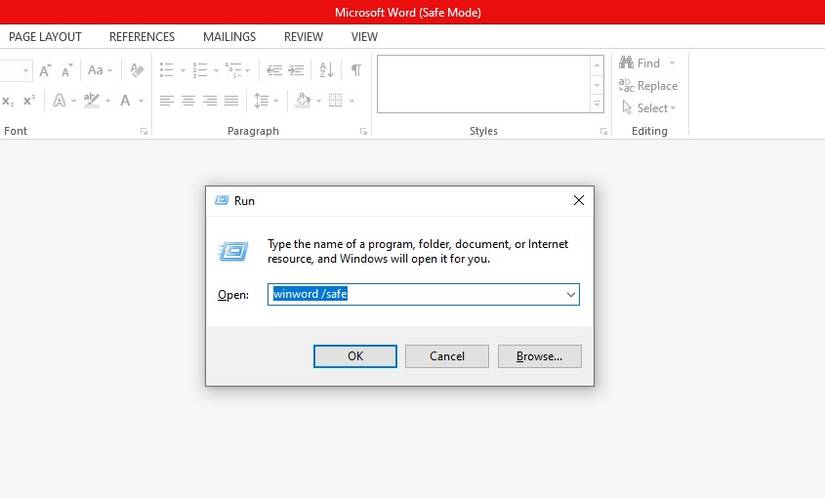The image size is (825, 498).
Task: Click the Clear Formatting eraser icon
Action: [x=137, y=70]
